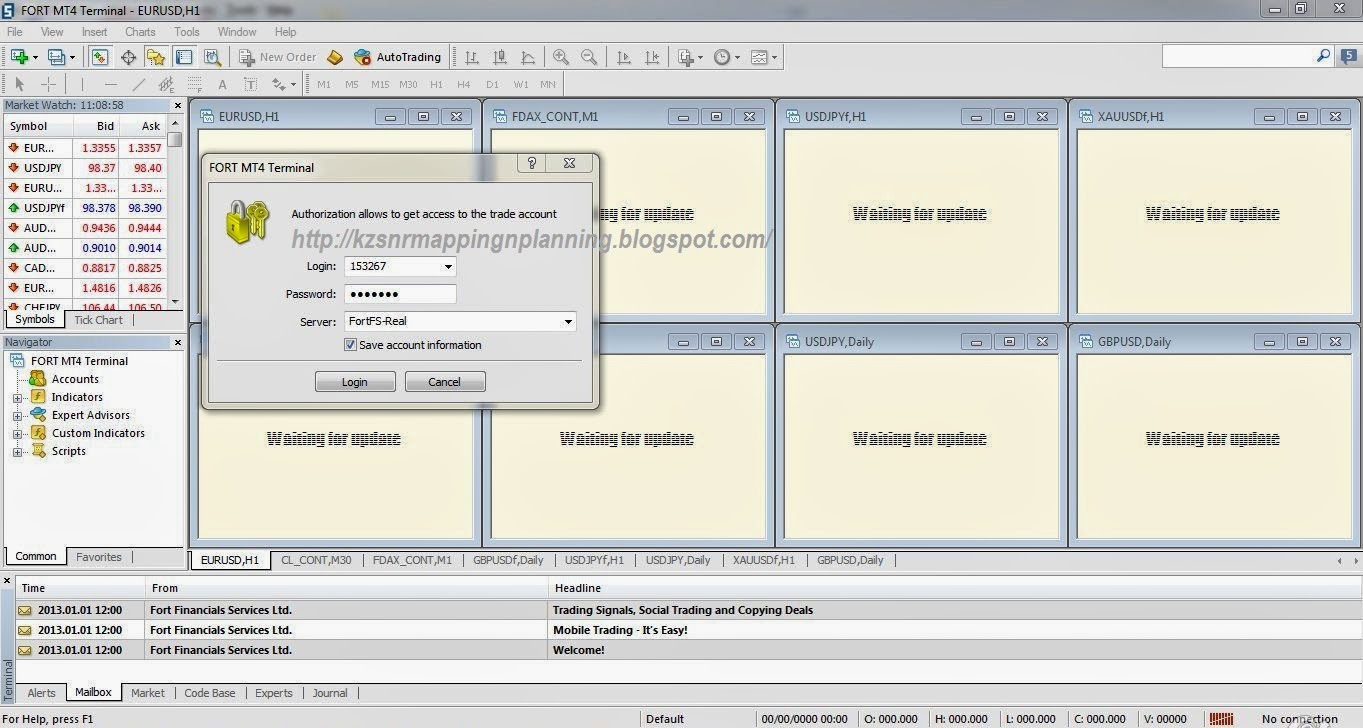This screenshot has height=728, width=1363.
Task: Switch to the Favorites tab in Navigator
Action: (99, 557)
